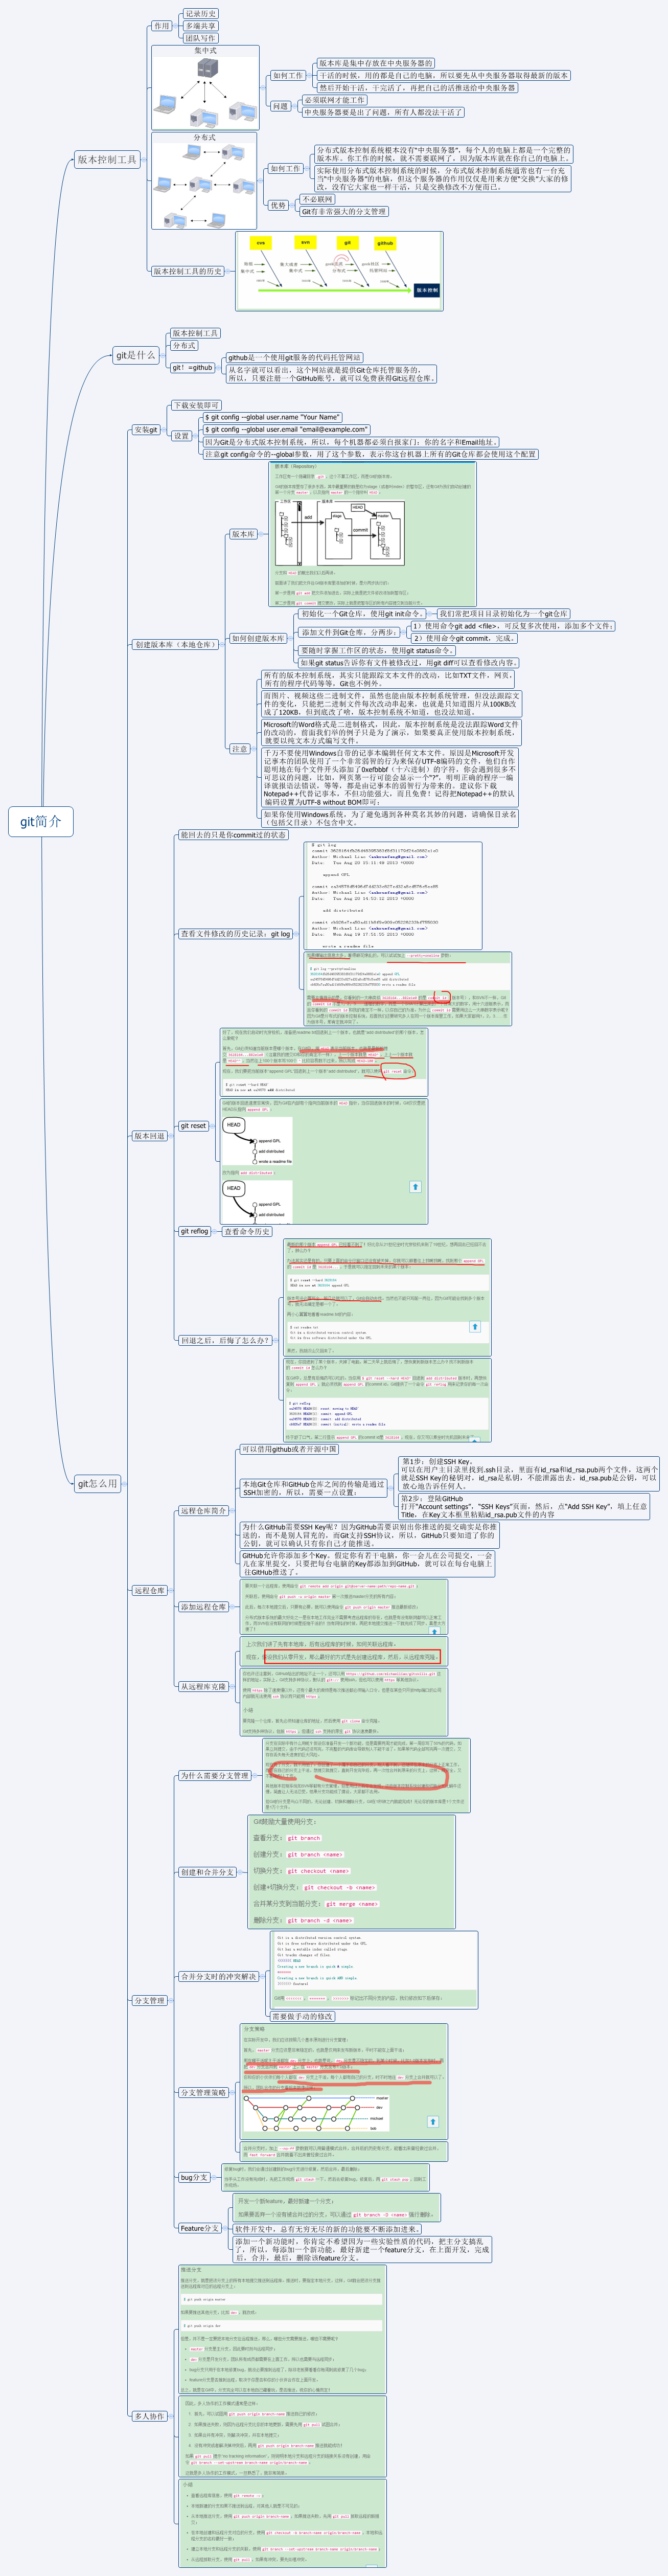Screen dimensions: 668x2576
Task: Click the '如何创建版本库' node
Action: click(x=258, y=638)
